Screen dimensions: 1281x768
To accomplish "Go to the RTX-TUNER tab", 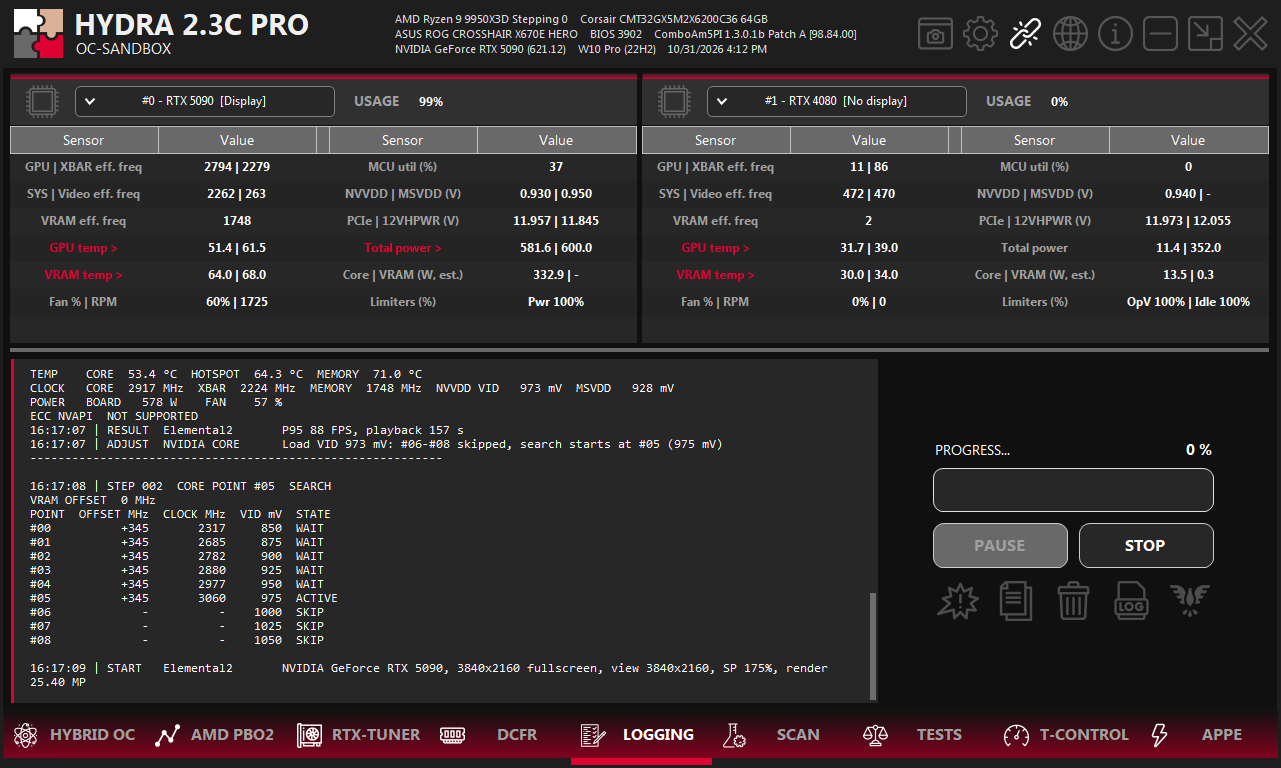I will pyautogui.click(x=359, y=735).
